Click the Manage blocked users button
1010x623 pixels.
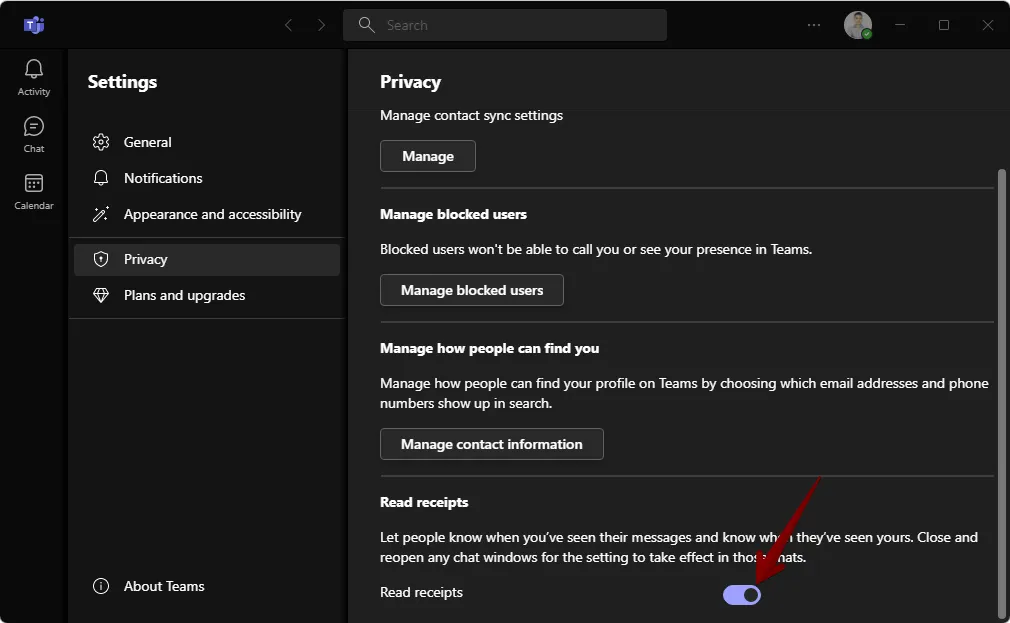(471, 290)
